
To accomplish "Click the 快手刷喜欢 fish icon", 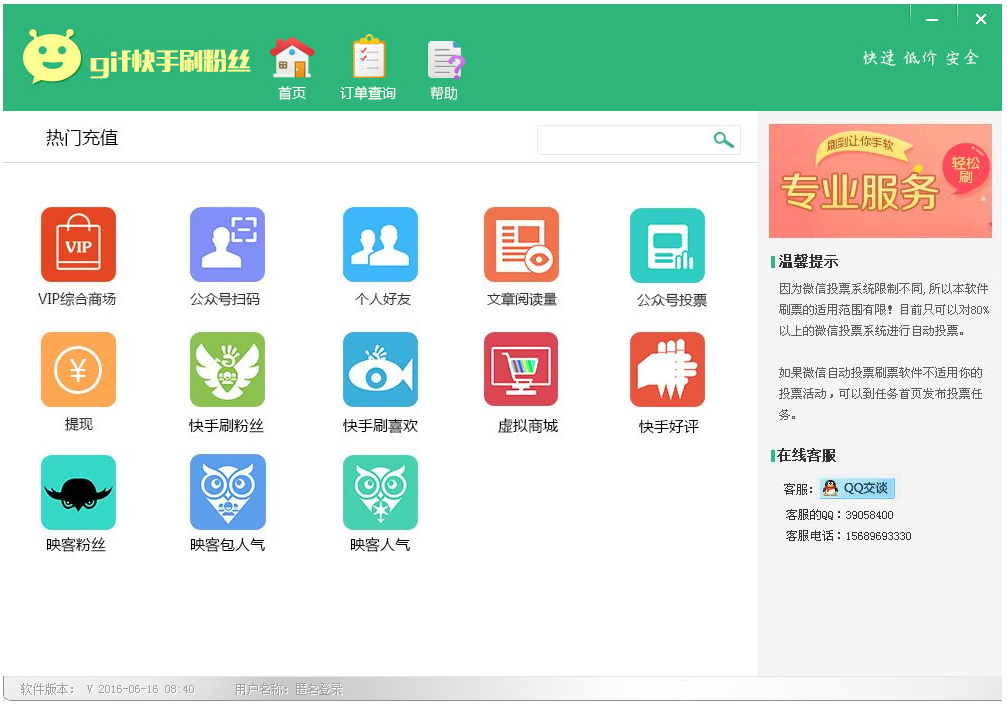I will tap(380, 370).
